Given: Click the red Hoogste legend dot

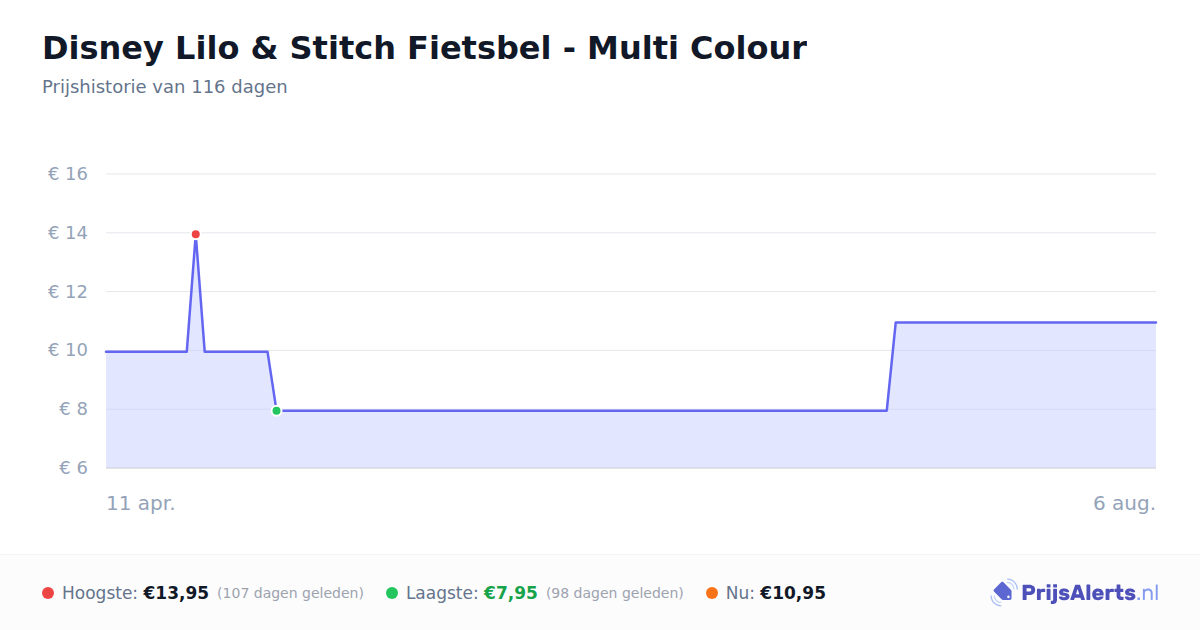Looking at the screenshot, I should tap(48, 593).
